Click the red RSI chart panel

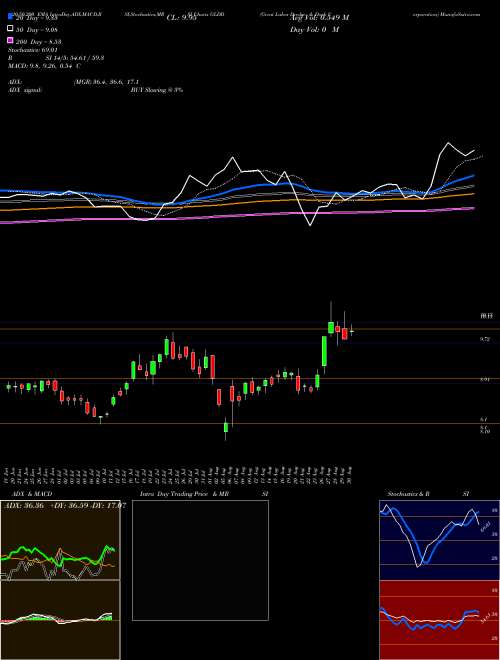pyautogui.click(x=439, y=620)
